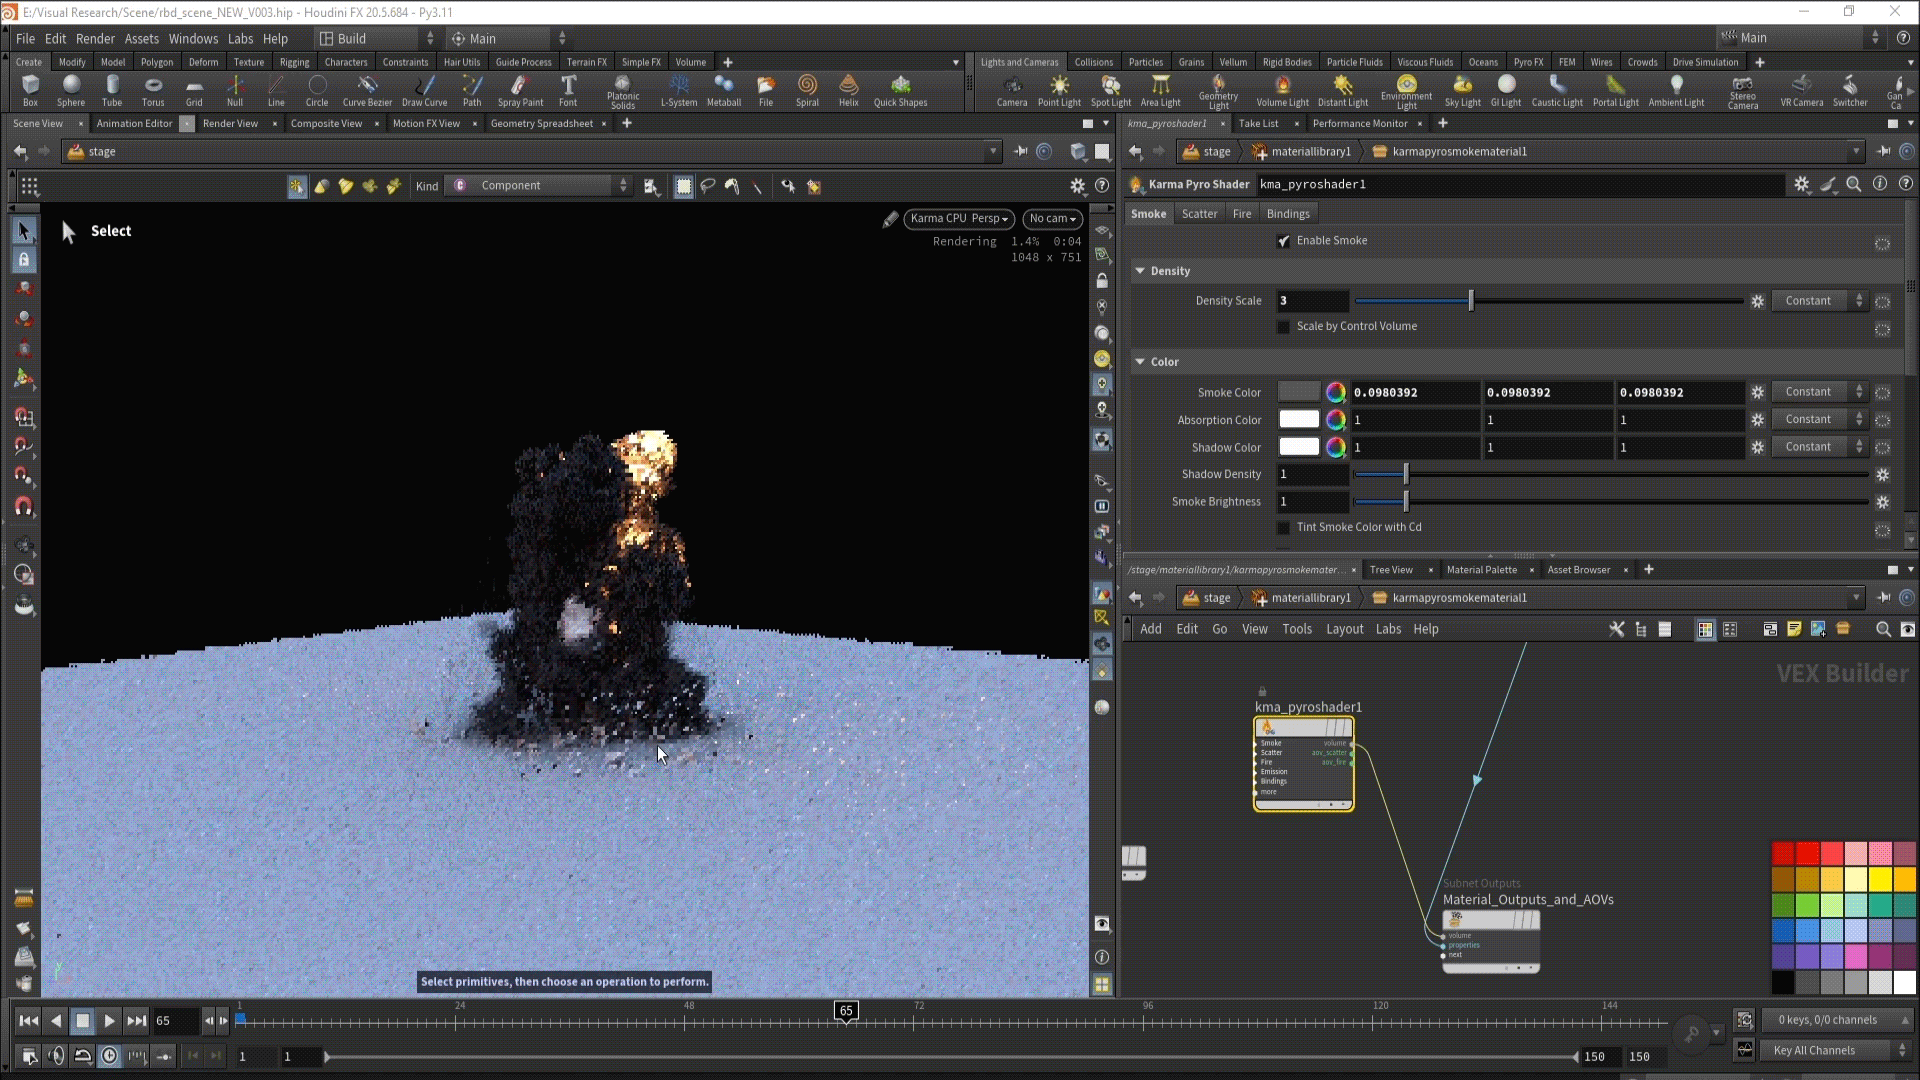The image size is (1920, 1080).
Task: Click the Absorption Color white swatch
Action: coord(1298,420)
